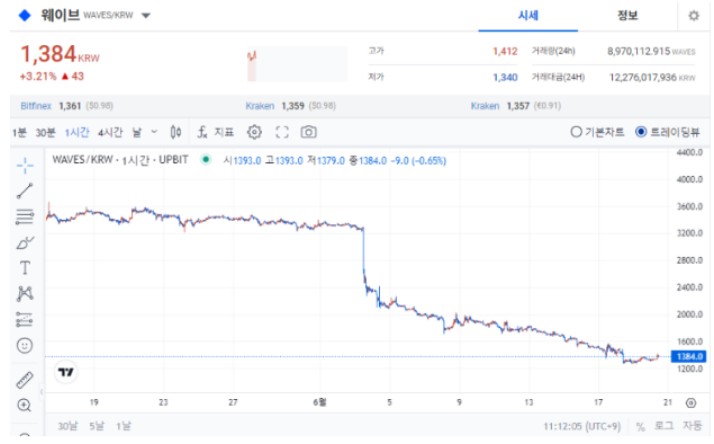Expand the interval dropdown arrow next to 날

tap(154, 132)
